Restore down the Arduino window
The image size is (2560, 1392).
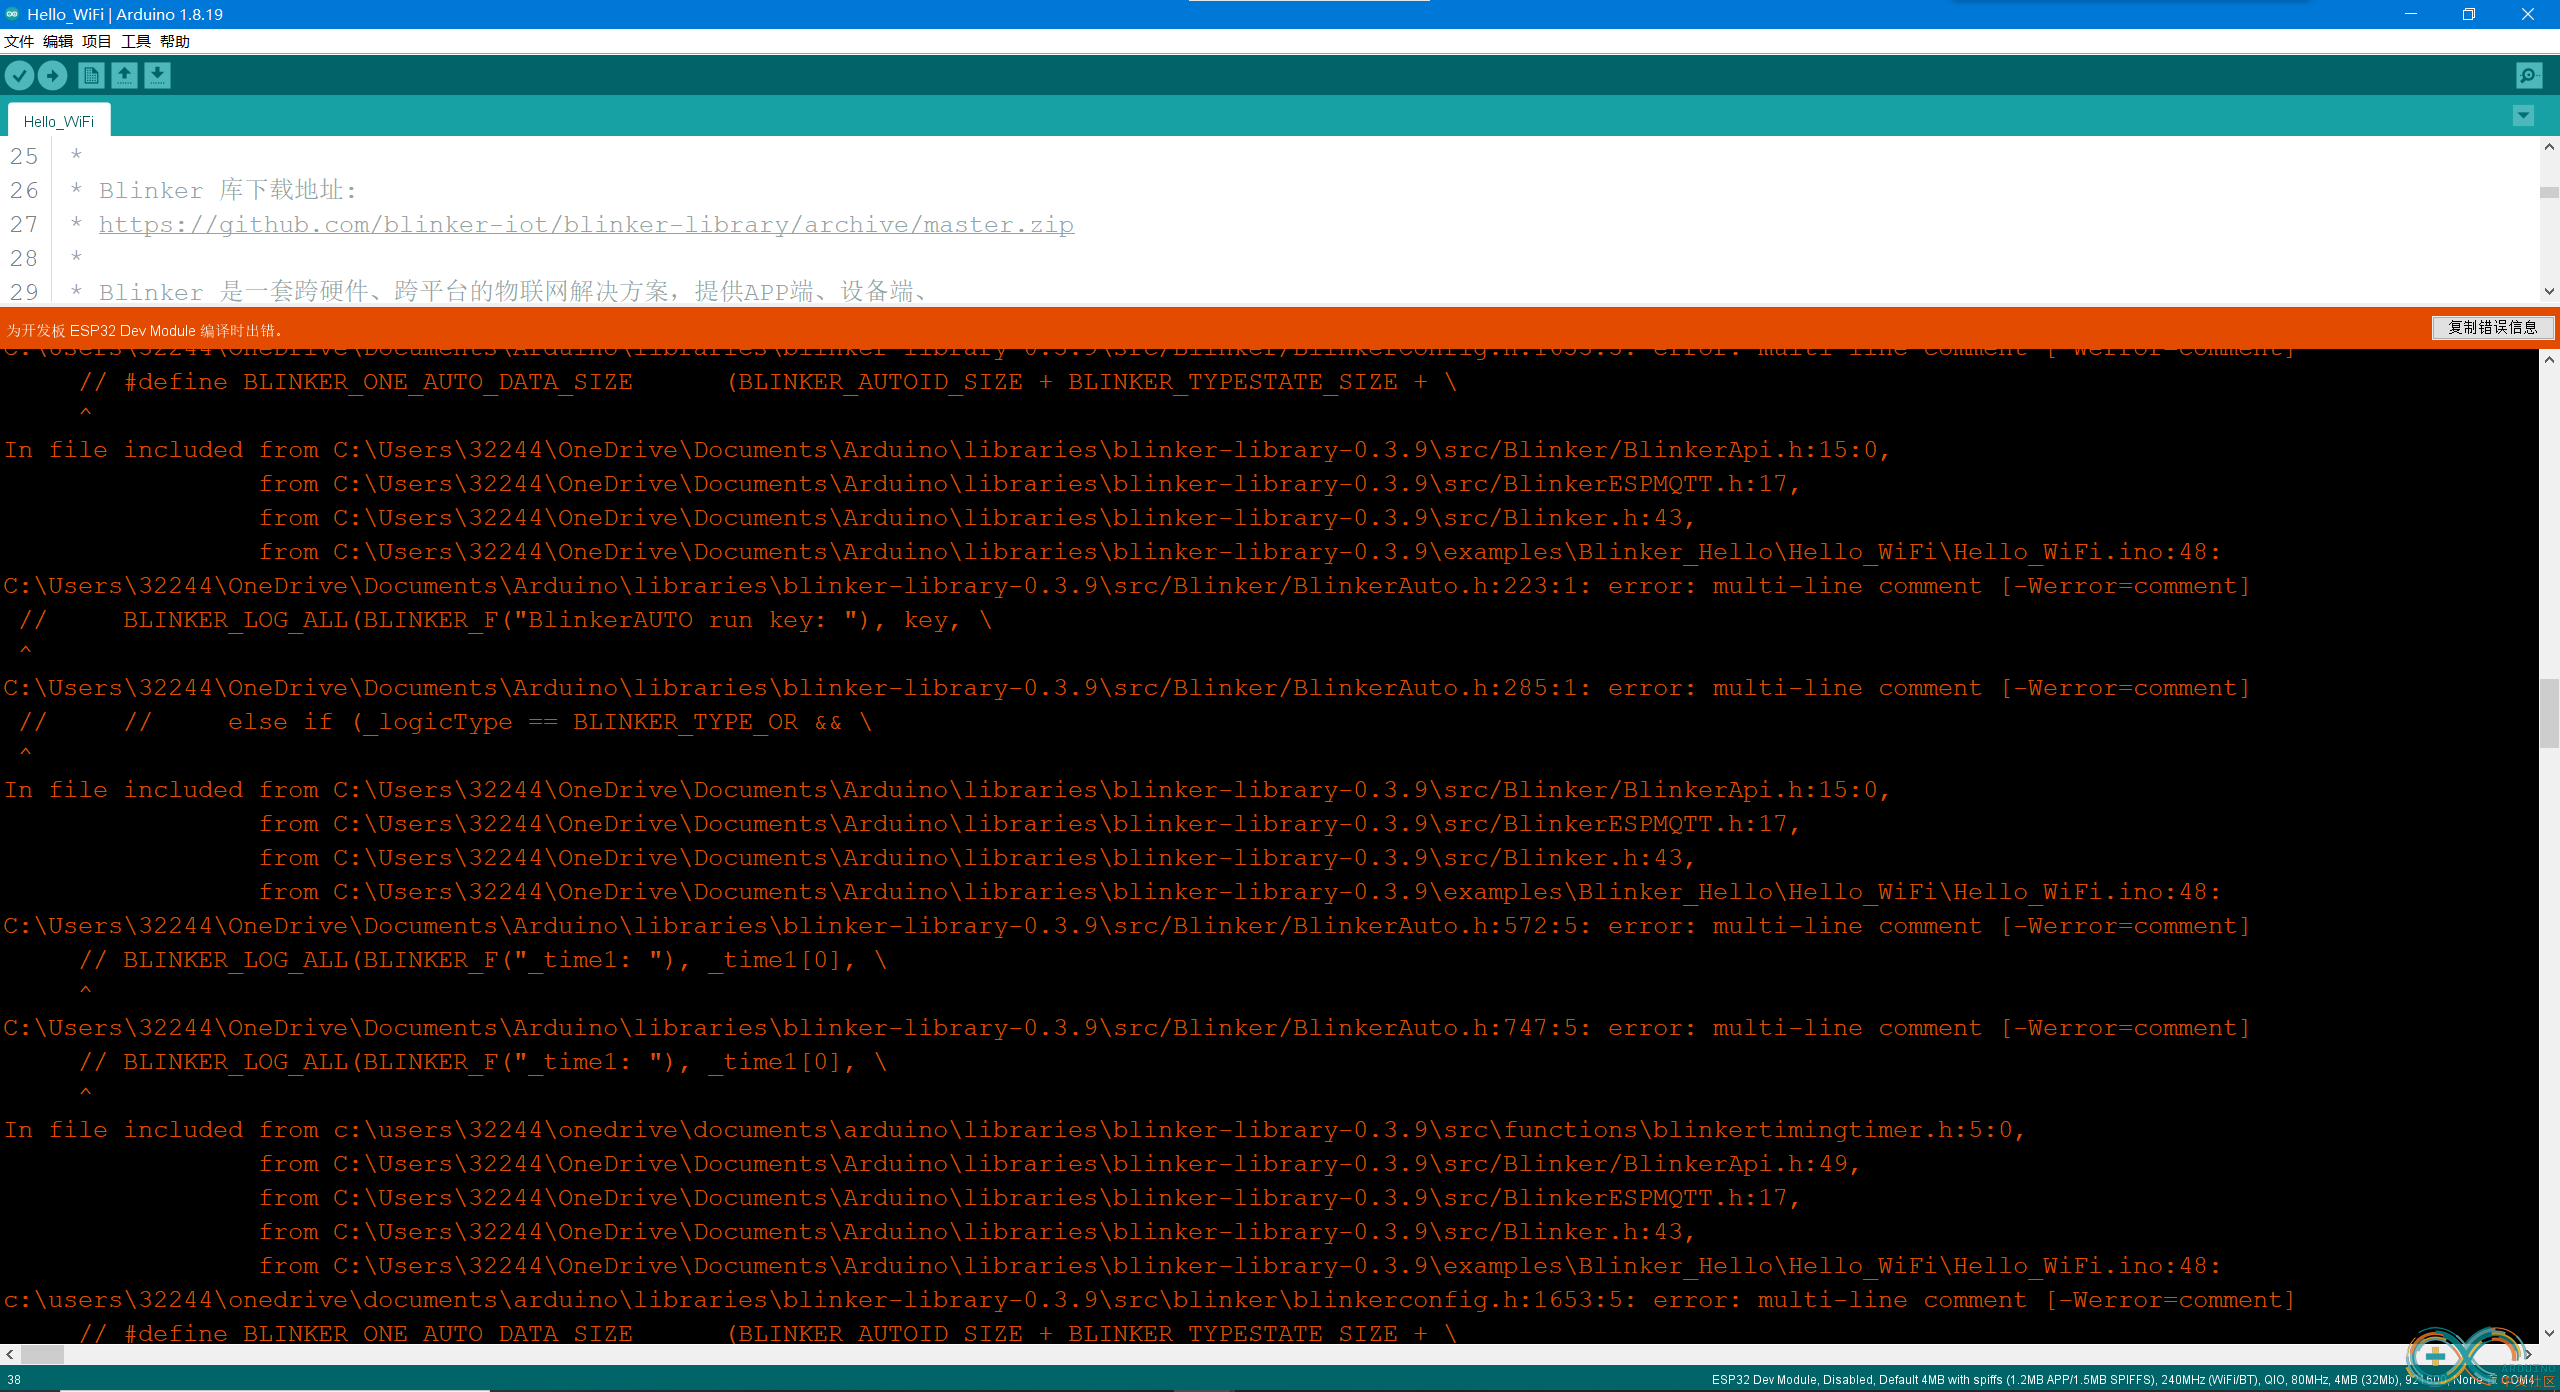coord(2468,14)
